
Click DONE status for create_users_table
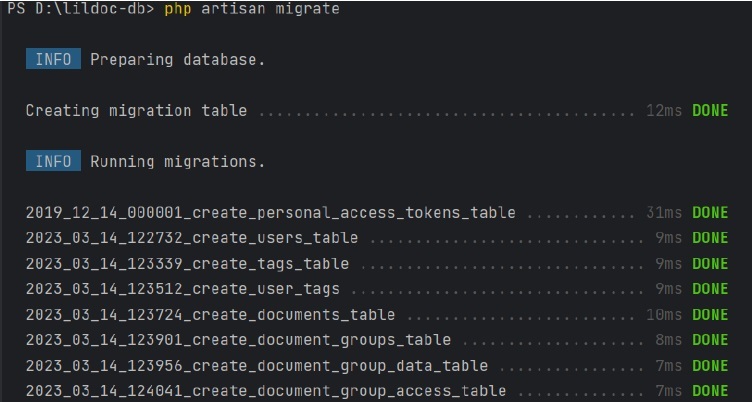click(x=710, y=238)
